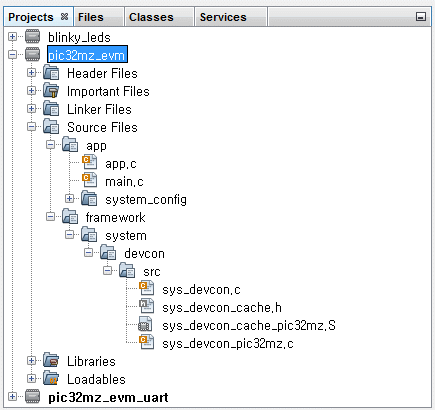Collapse the src folder node

pos(107,270)
